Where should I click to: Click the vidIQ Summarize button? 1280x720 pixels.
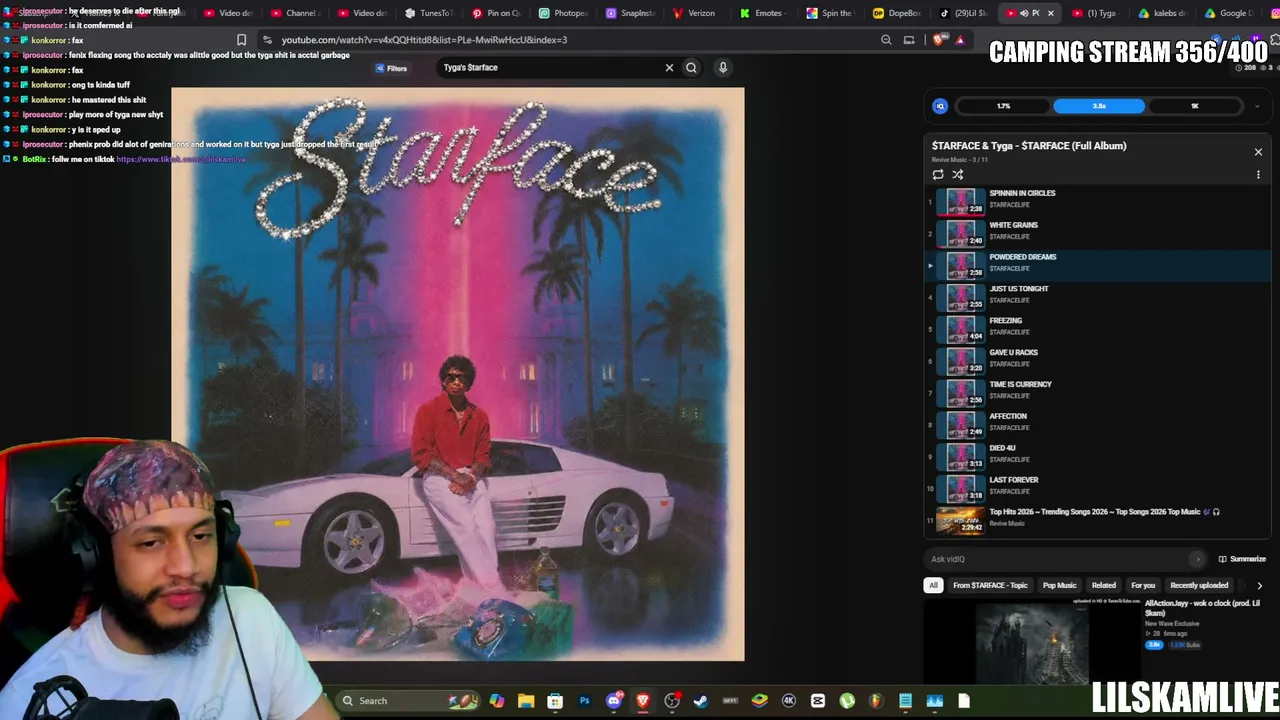(x=1242, y=559)
